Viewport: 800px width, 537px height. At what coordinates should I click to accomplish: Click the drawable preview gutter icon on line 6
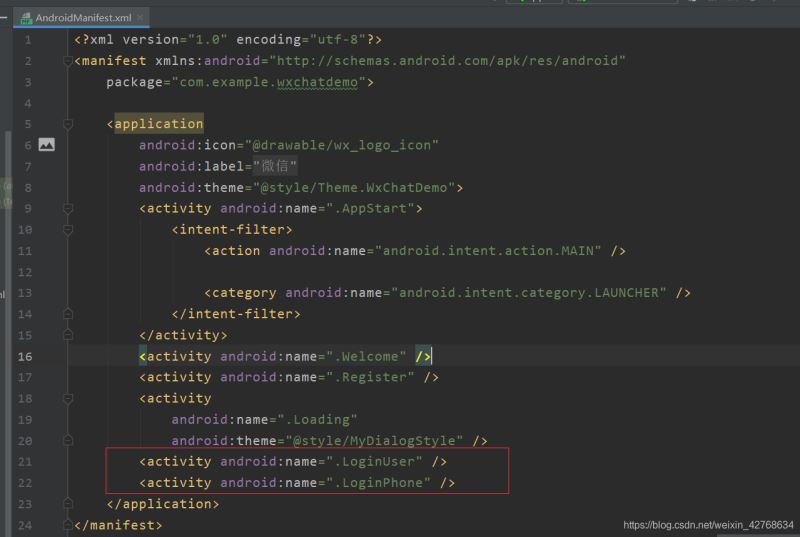coord(46,145)
